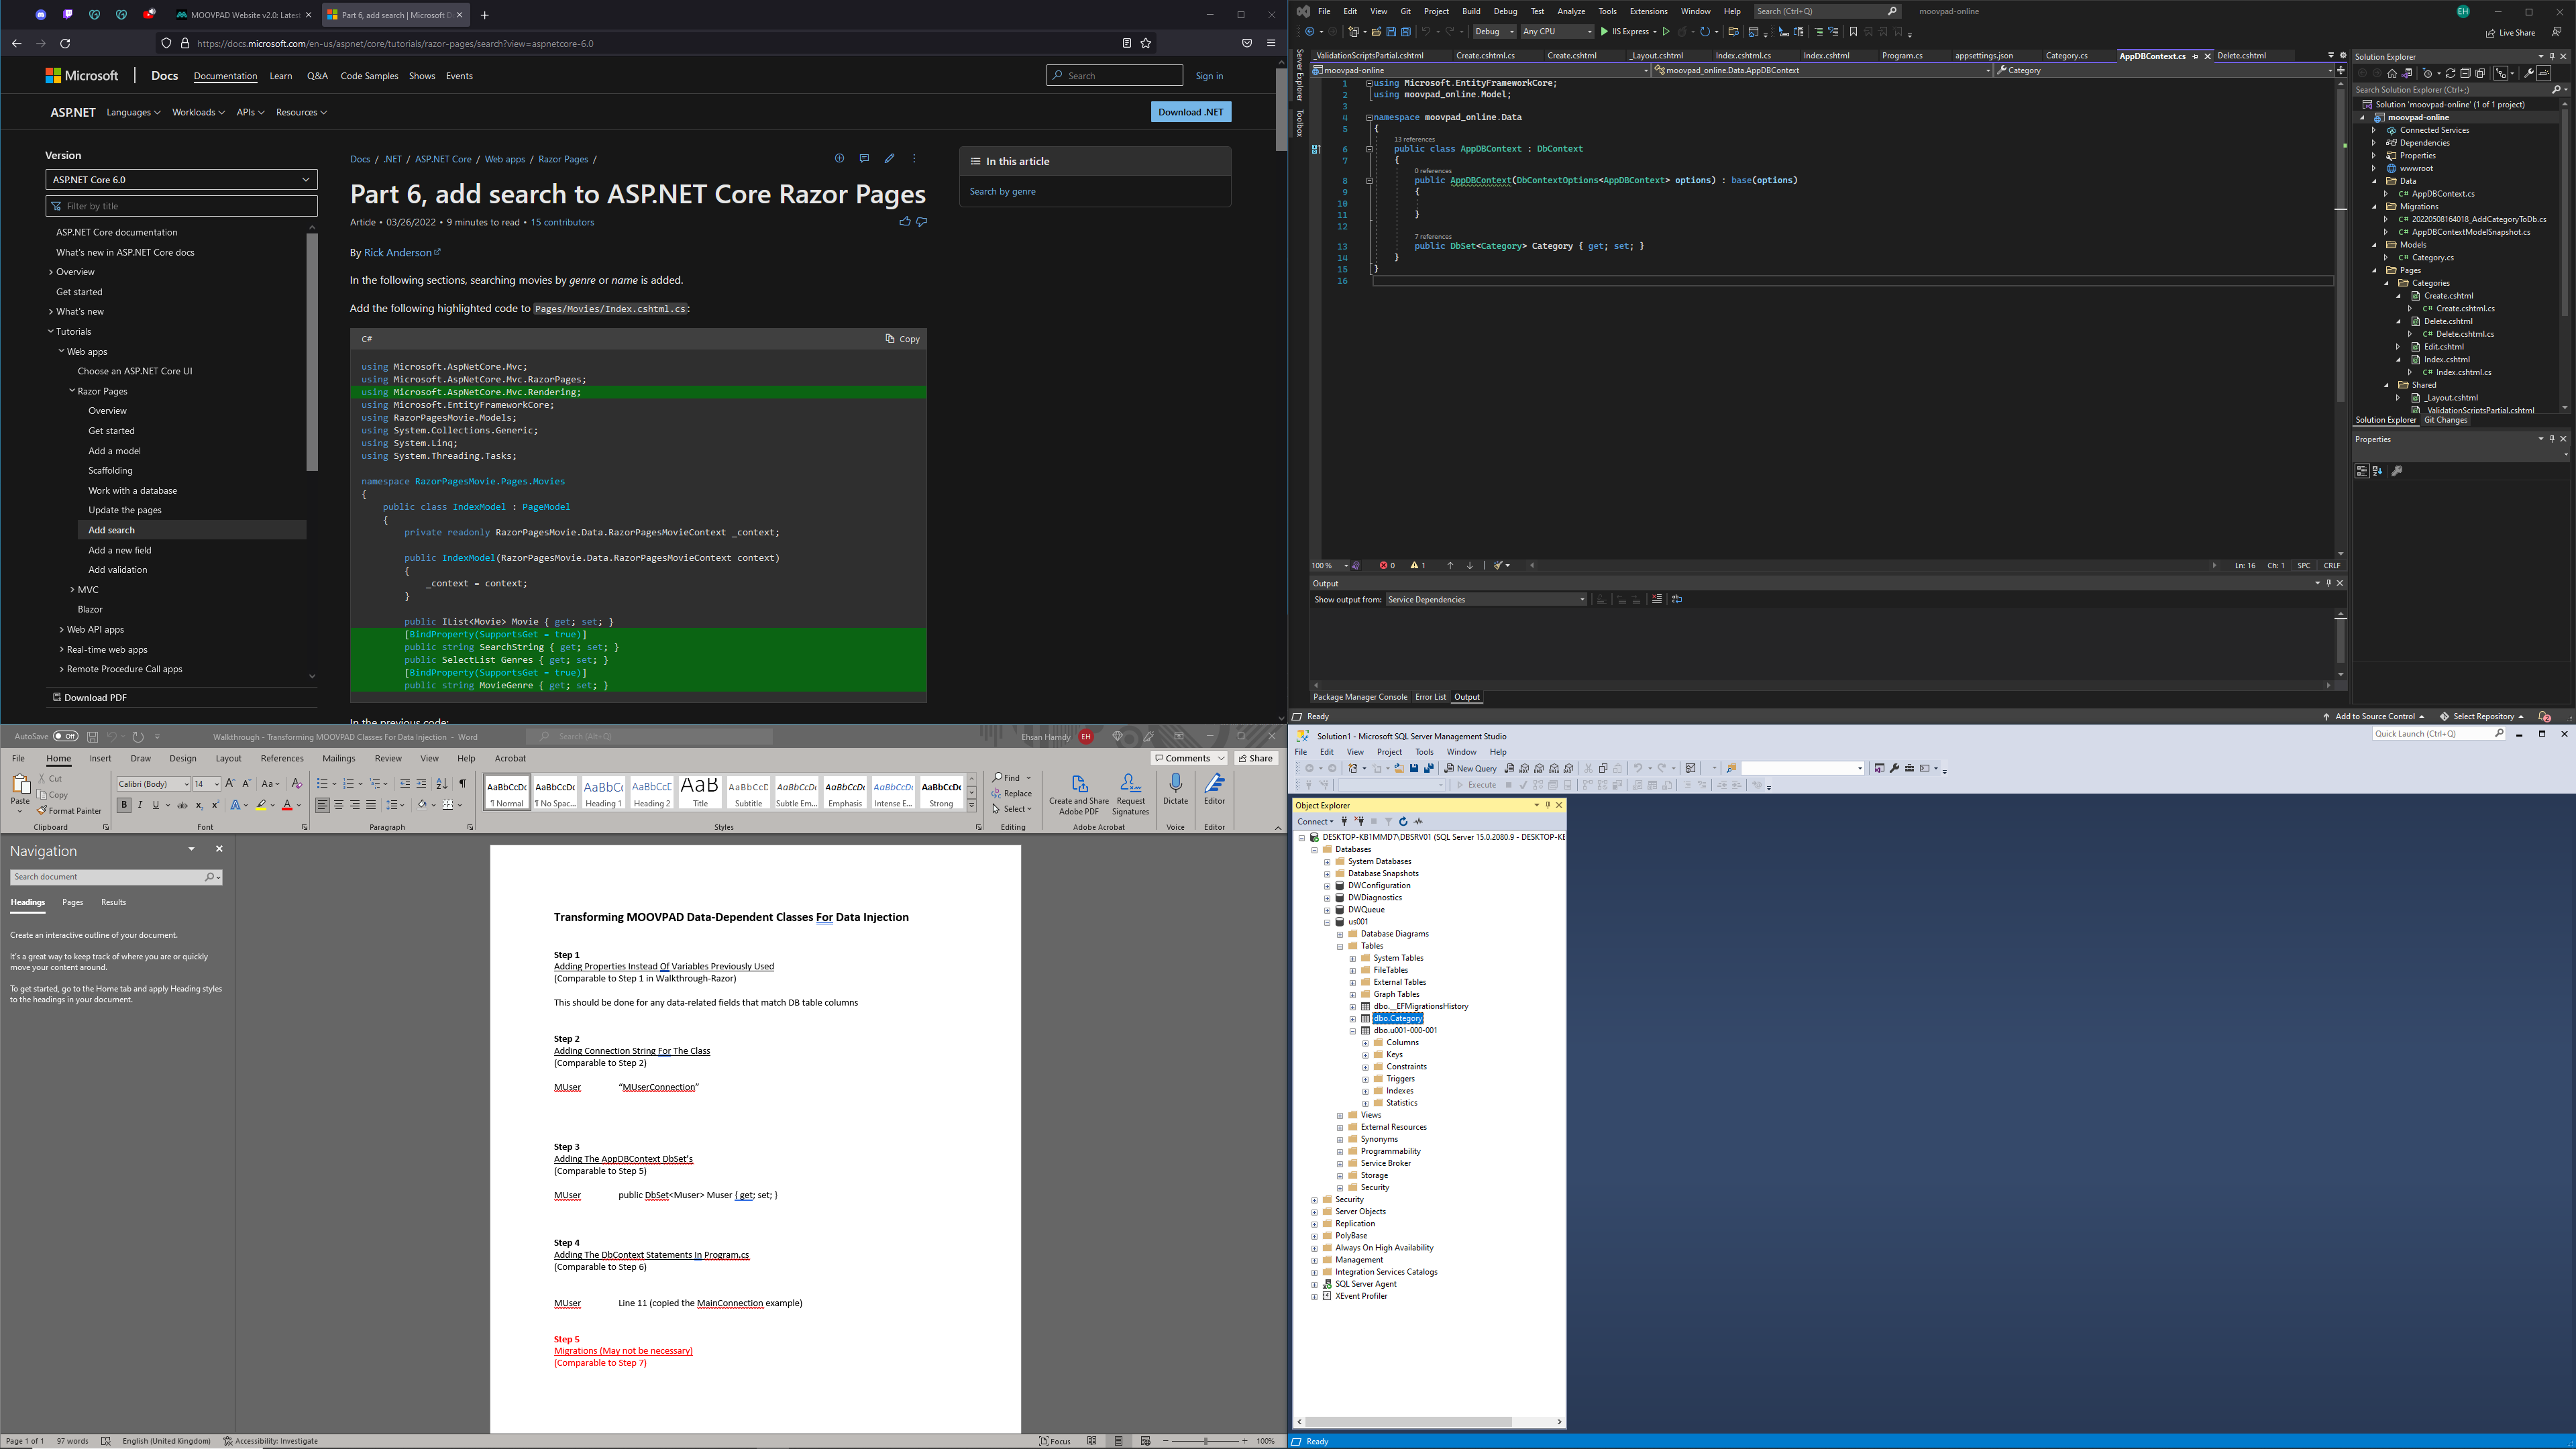Click the Format Painter icon in Word

42,811
